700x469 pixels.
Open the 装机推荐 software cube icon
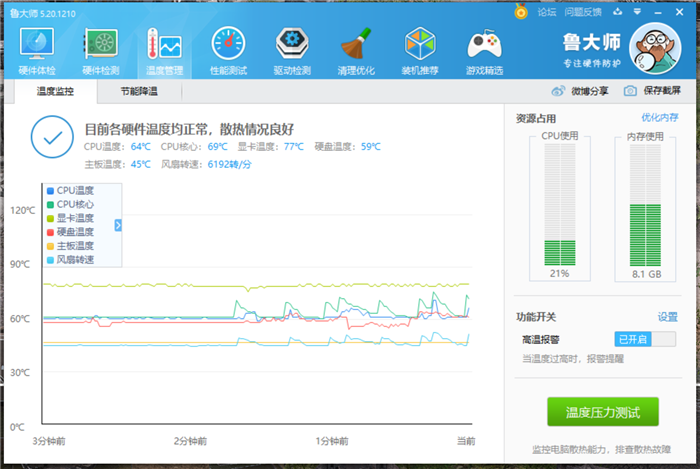(x=420, y=43)
